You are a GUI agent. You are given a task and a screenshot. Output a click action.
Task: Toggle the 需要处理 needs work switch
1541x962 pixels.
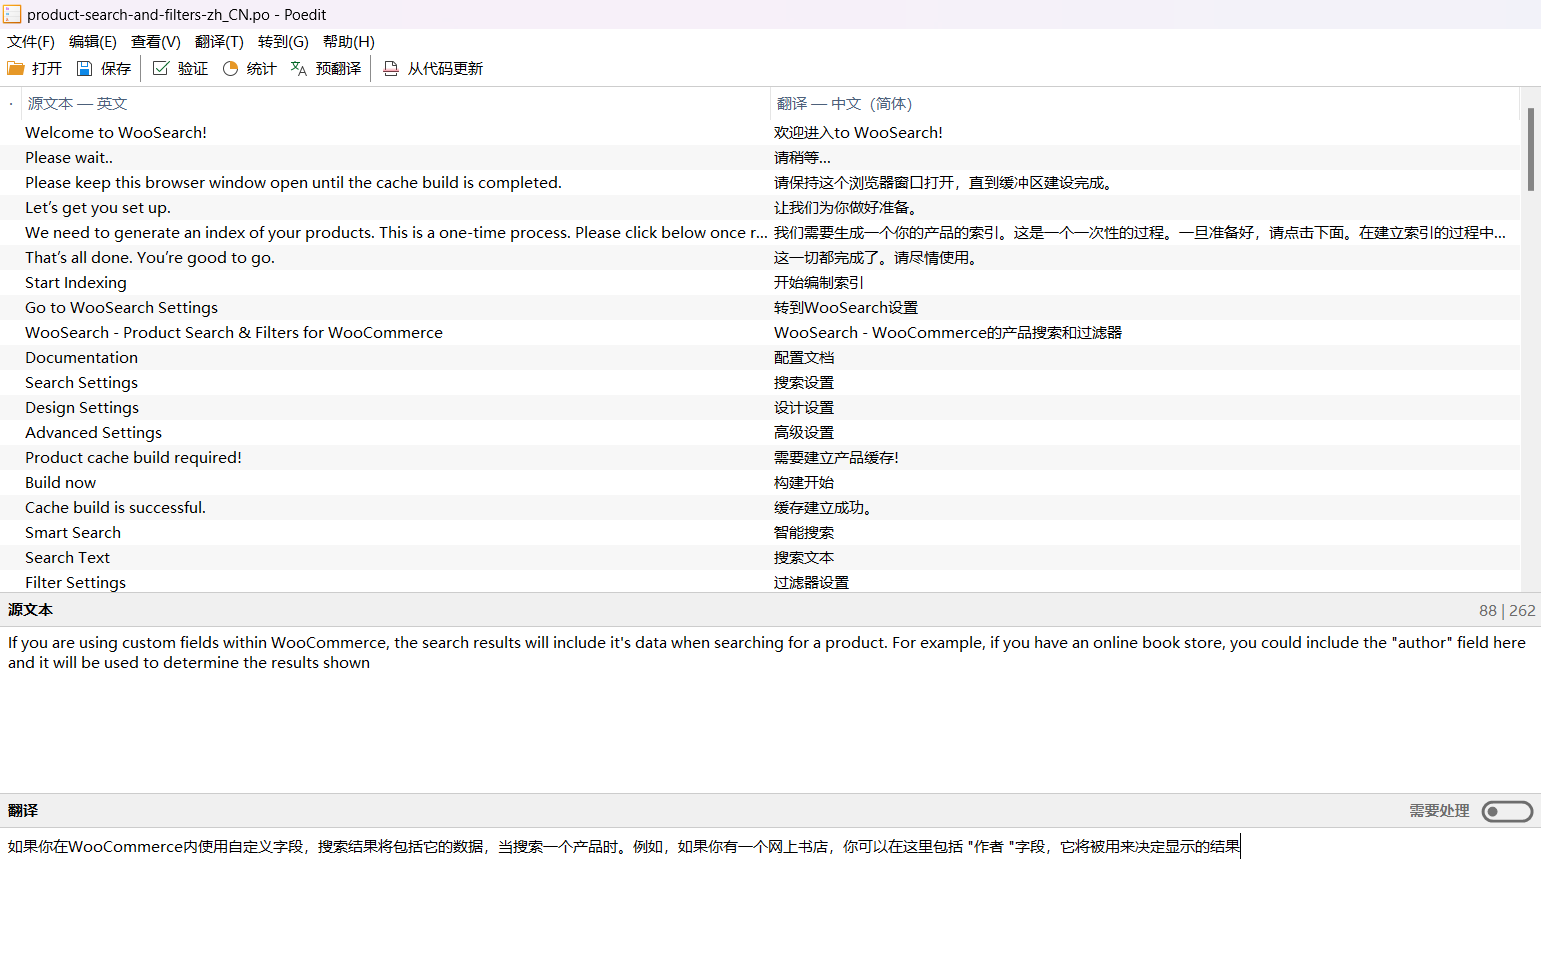1507,811
